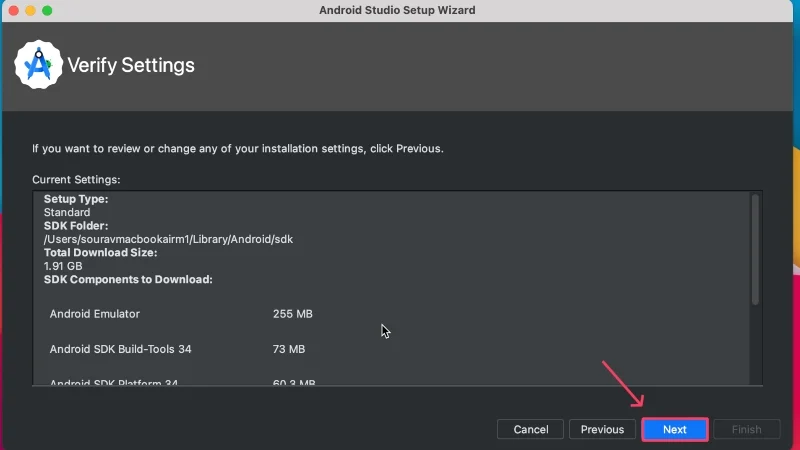Image resolution: width=800 pixels, height=450 pixels.
Task: Click the Previous button
Action: pyautogui.click(x=602, y=429)
